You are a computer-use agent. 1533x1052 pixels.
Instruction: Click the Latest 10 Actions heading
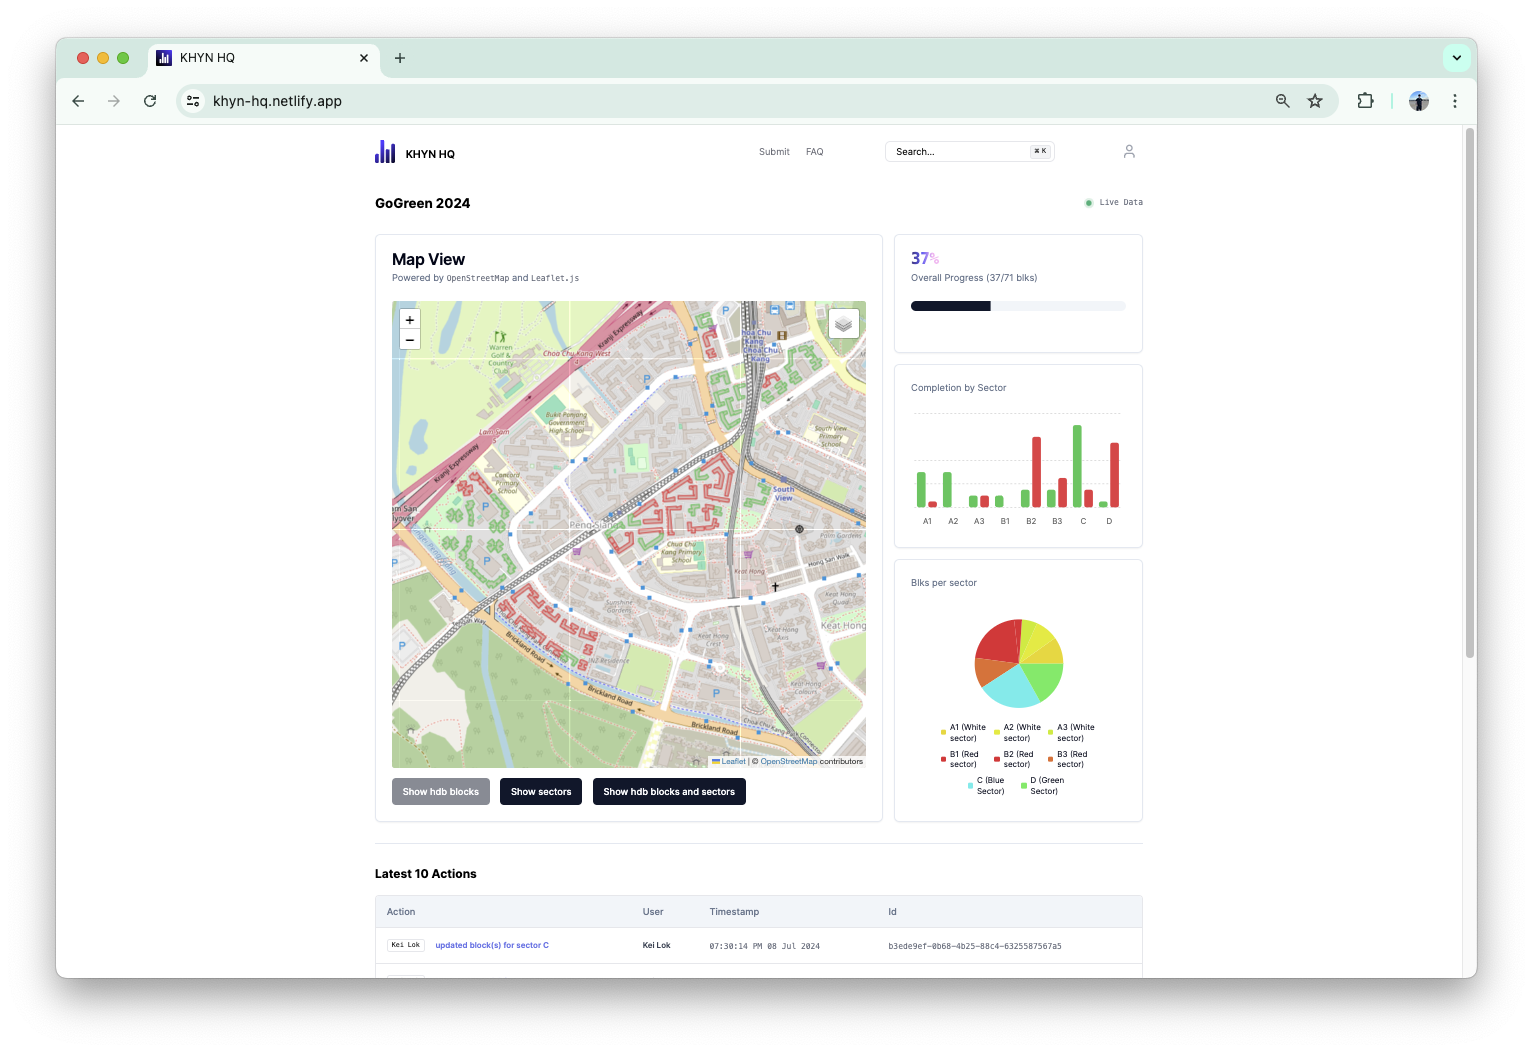pyautogui.click(x=425, y=874)
